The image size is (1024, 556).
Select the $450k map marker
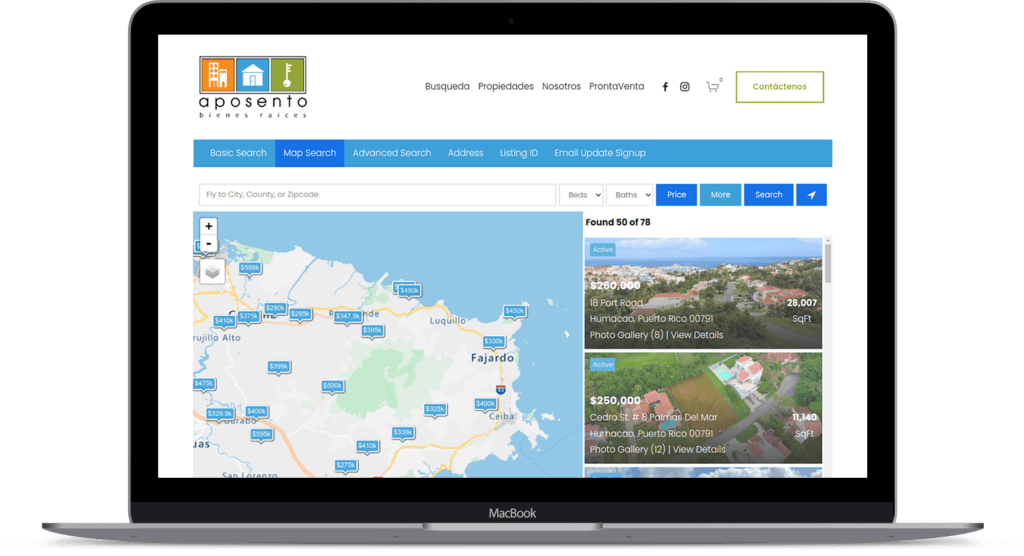(x=515, y=311)
